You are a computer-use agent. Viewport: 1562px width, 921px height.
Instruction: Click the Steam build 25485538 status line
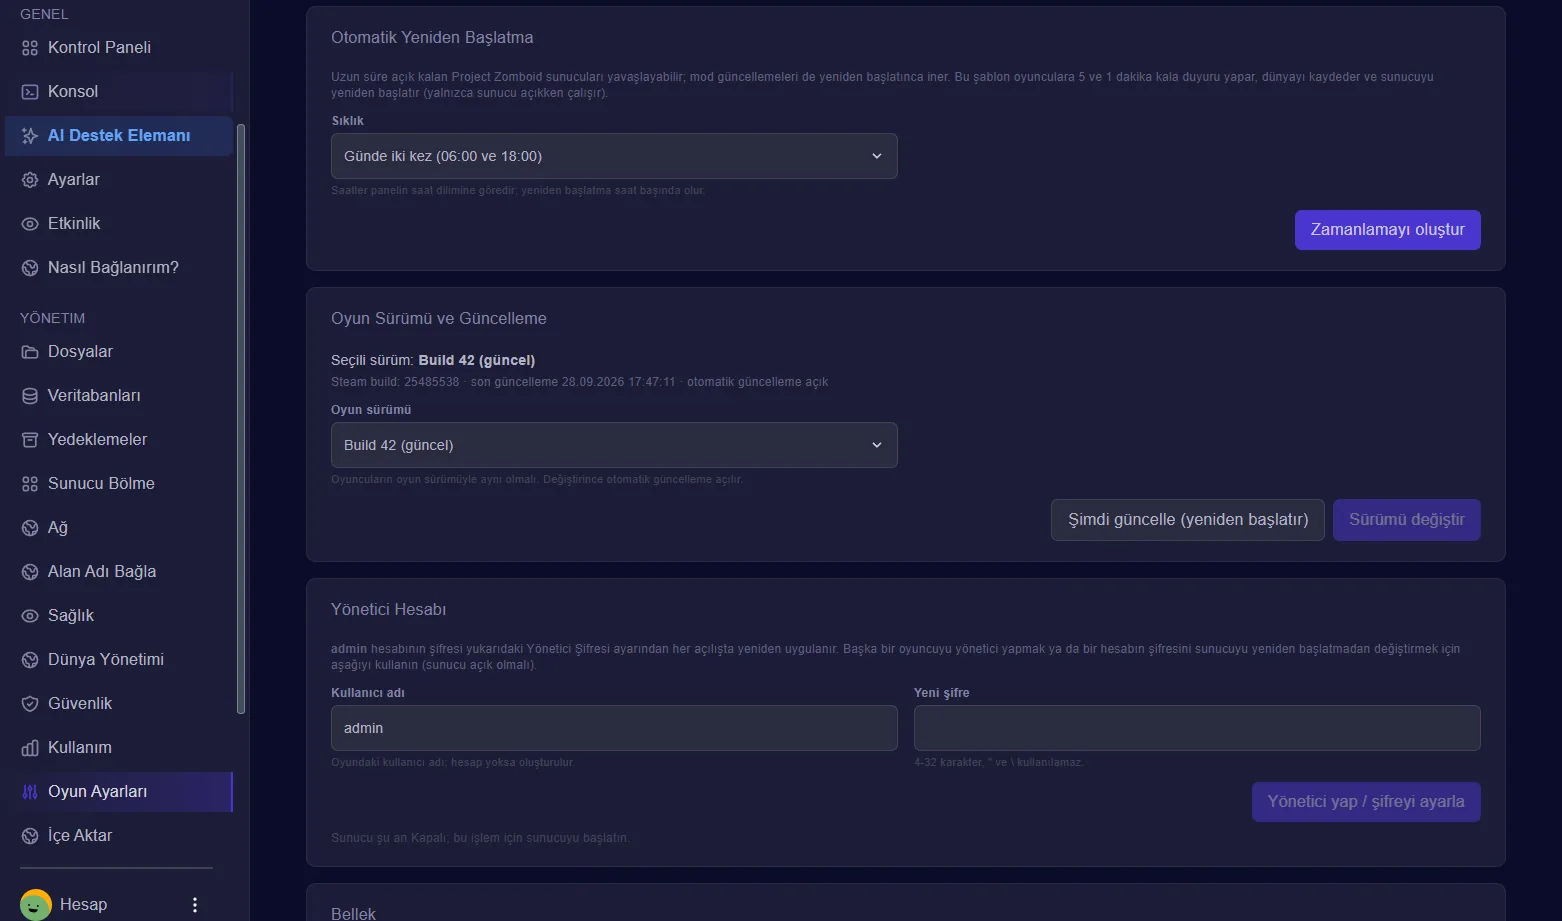[580, 382]
